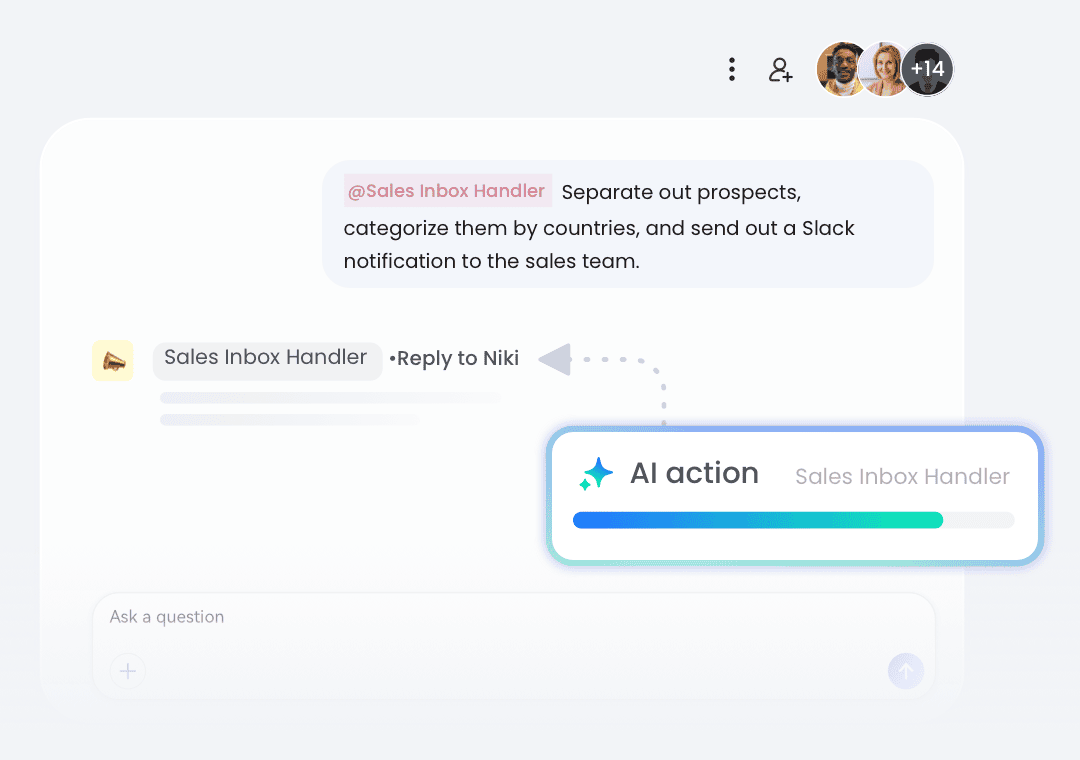The height and width of the screenshot is (760, 1080).
Task: Select the first user avatar with glasses
Action: (841, 69)
